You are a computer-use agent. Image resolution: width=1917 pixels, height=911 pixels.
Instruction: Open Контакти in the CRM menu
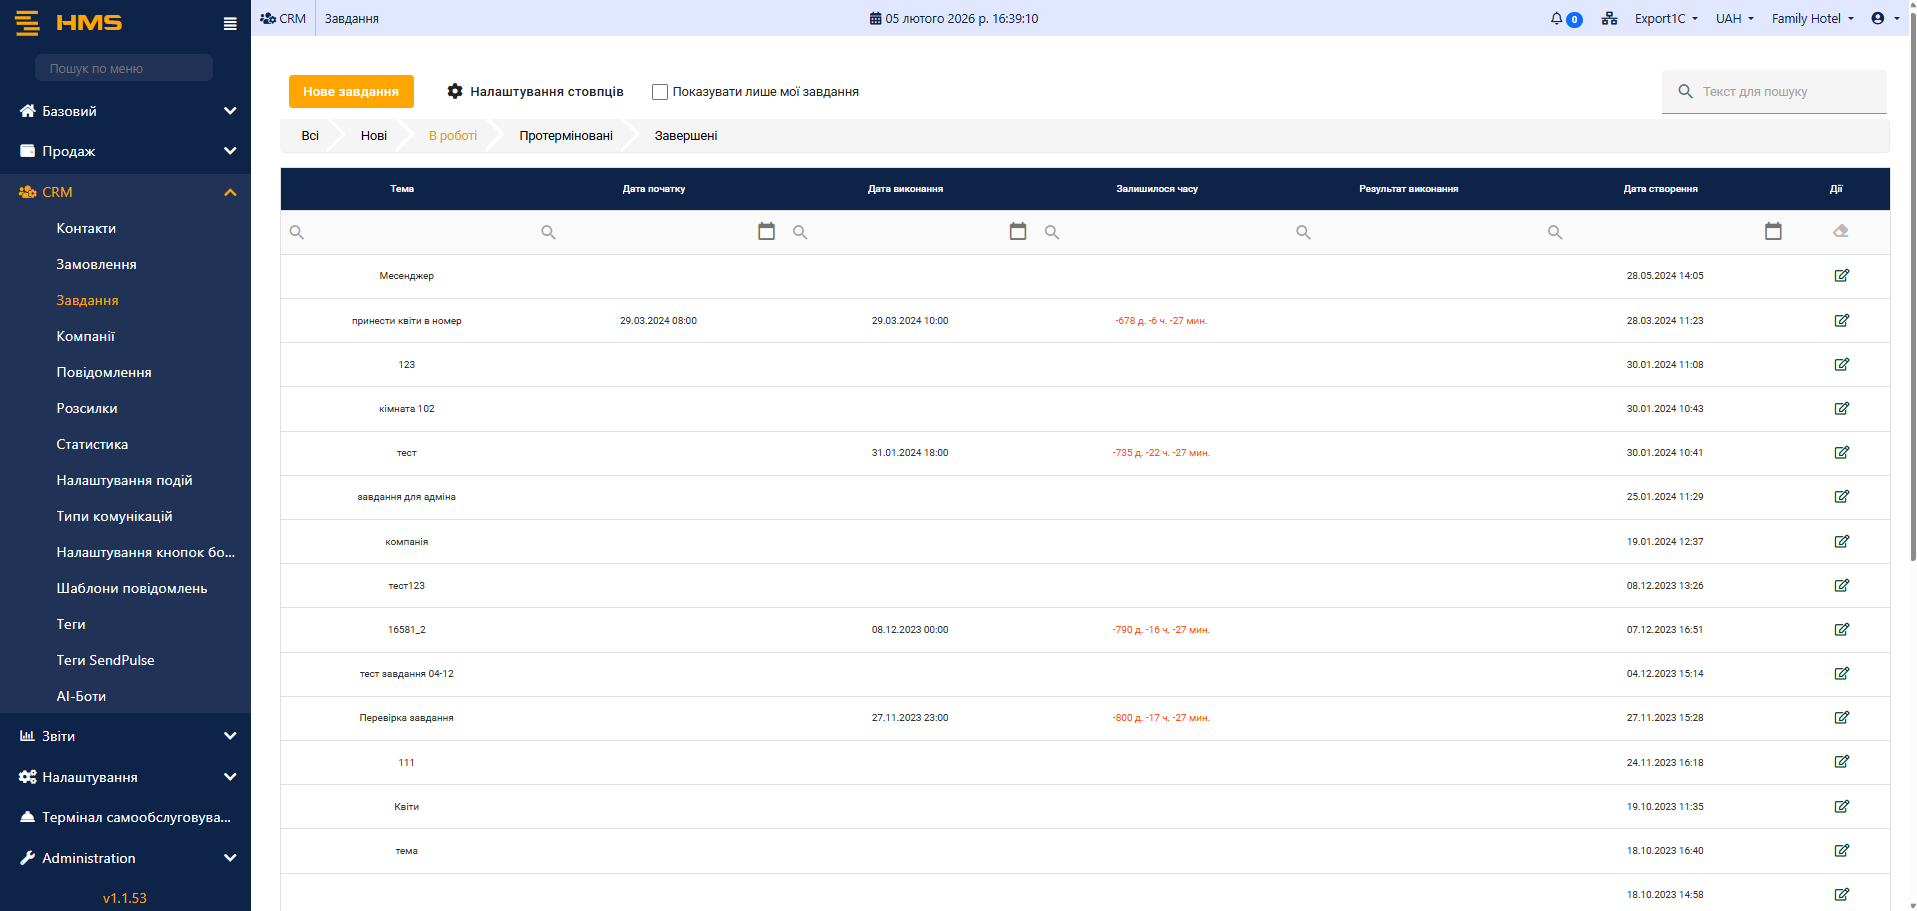point(86,229)
